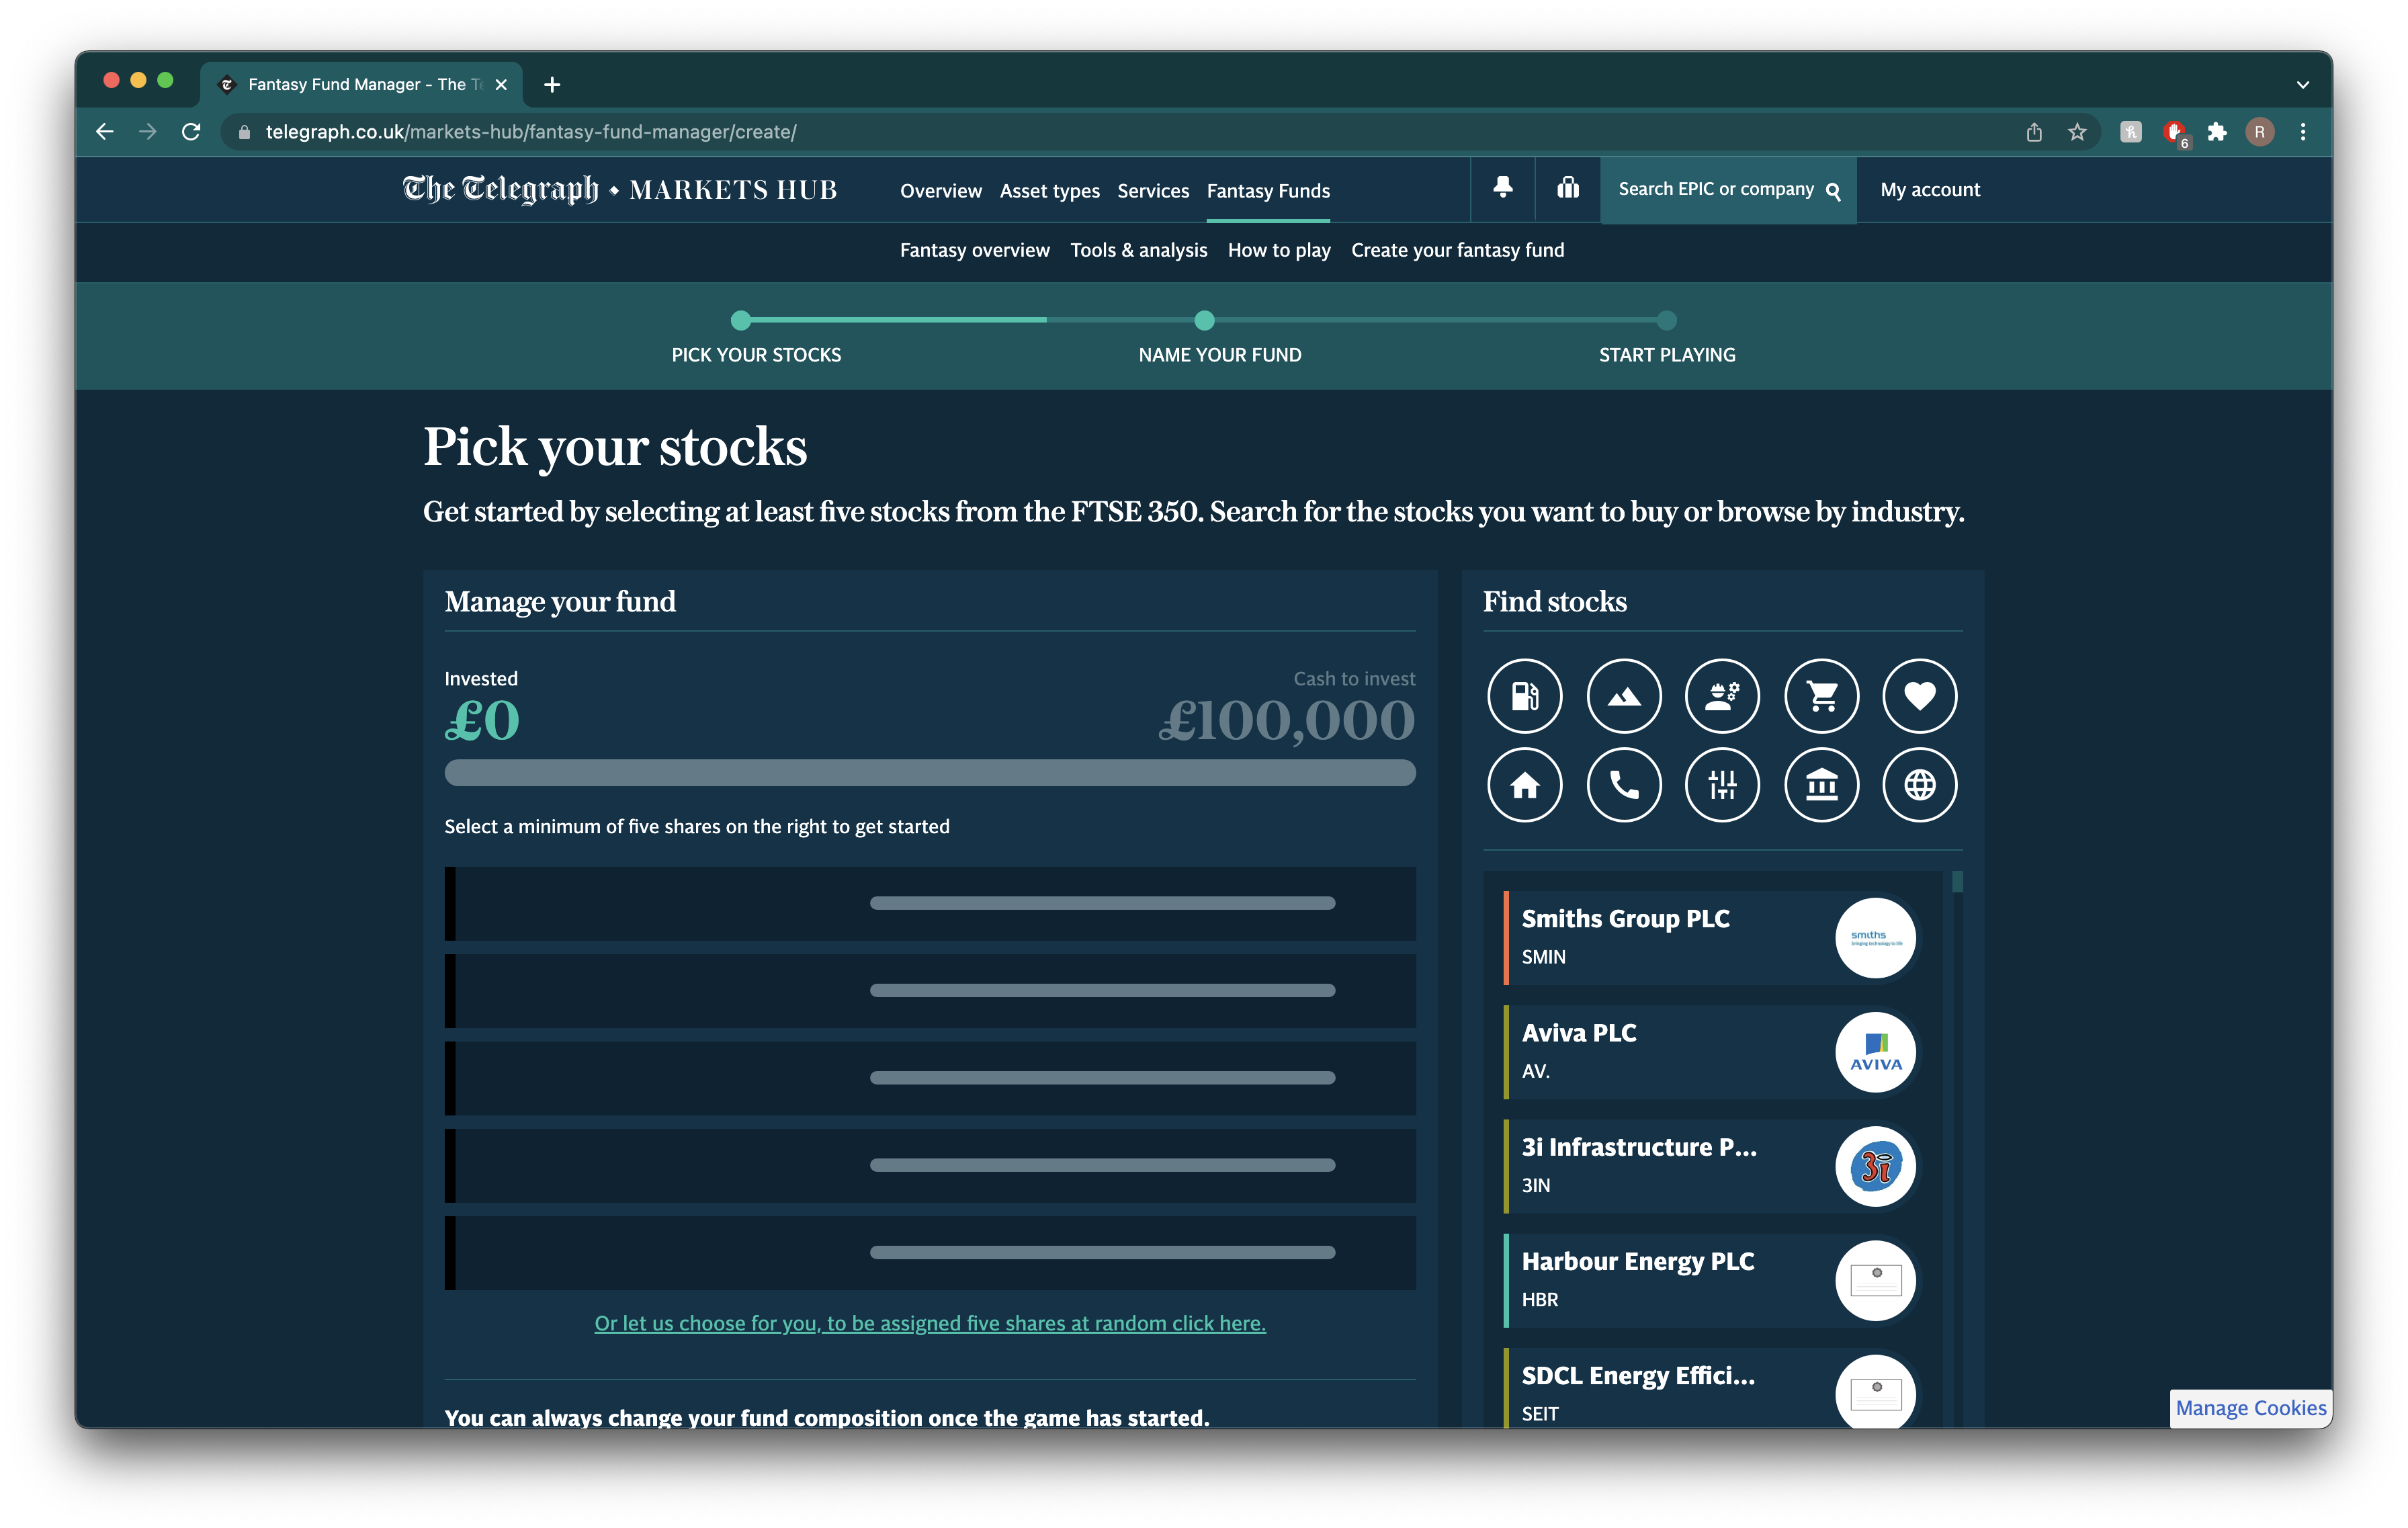Click the browser back arrow
Screen dimensions: 2408x1528
105,132
